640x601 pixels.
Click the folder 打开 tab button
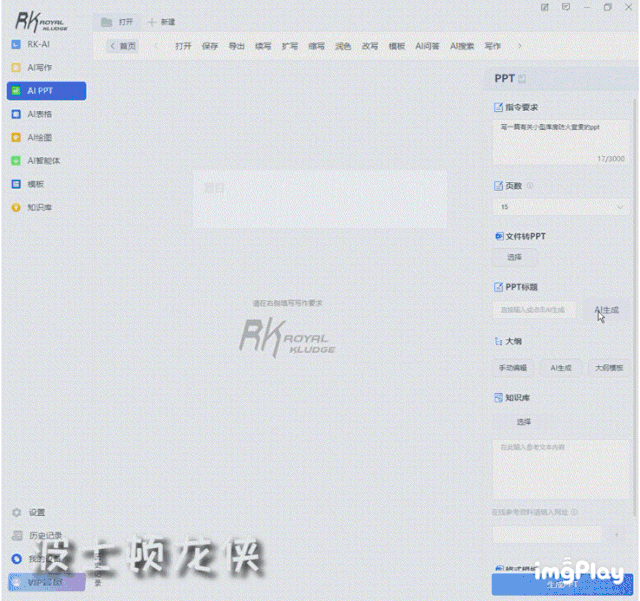coord(117,22)
